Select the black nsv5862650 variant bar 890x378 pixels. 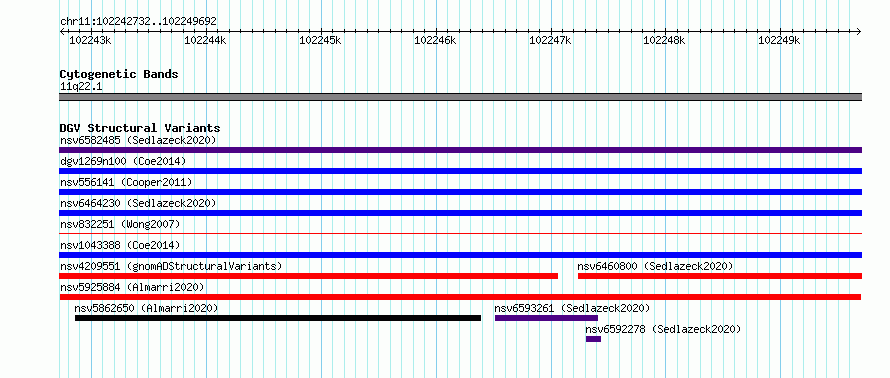coord(278,318)
